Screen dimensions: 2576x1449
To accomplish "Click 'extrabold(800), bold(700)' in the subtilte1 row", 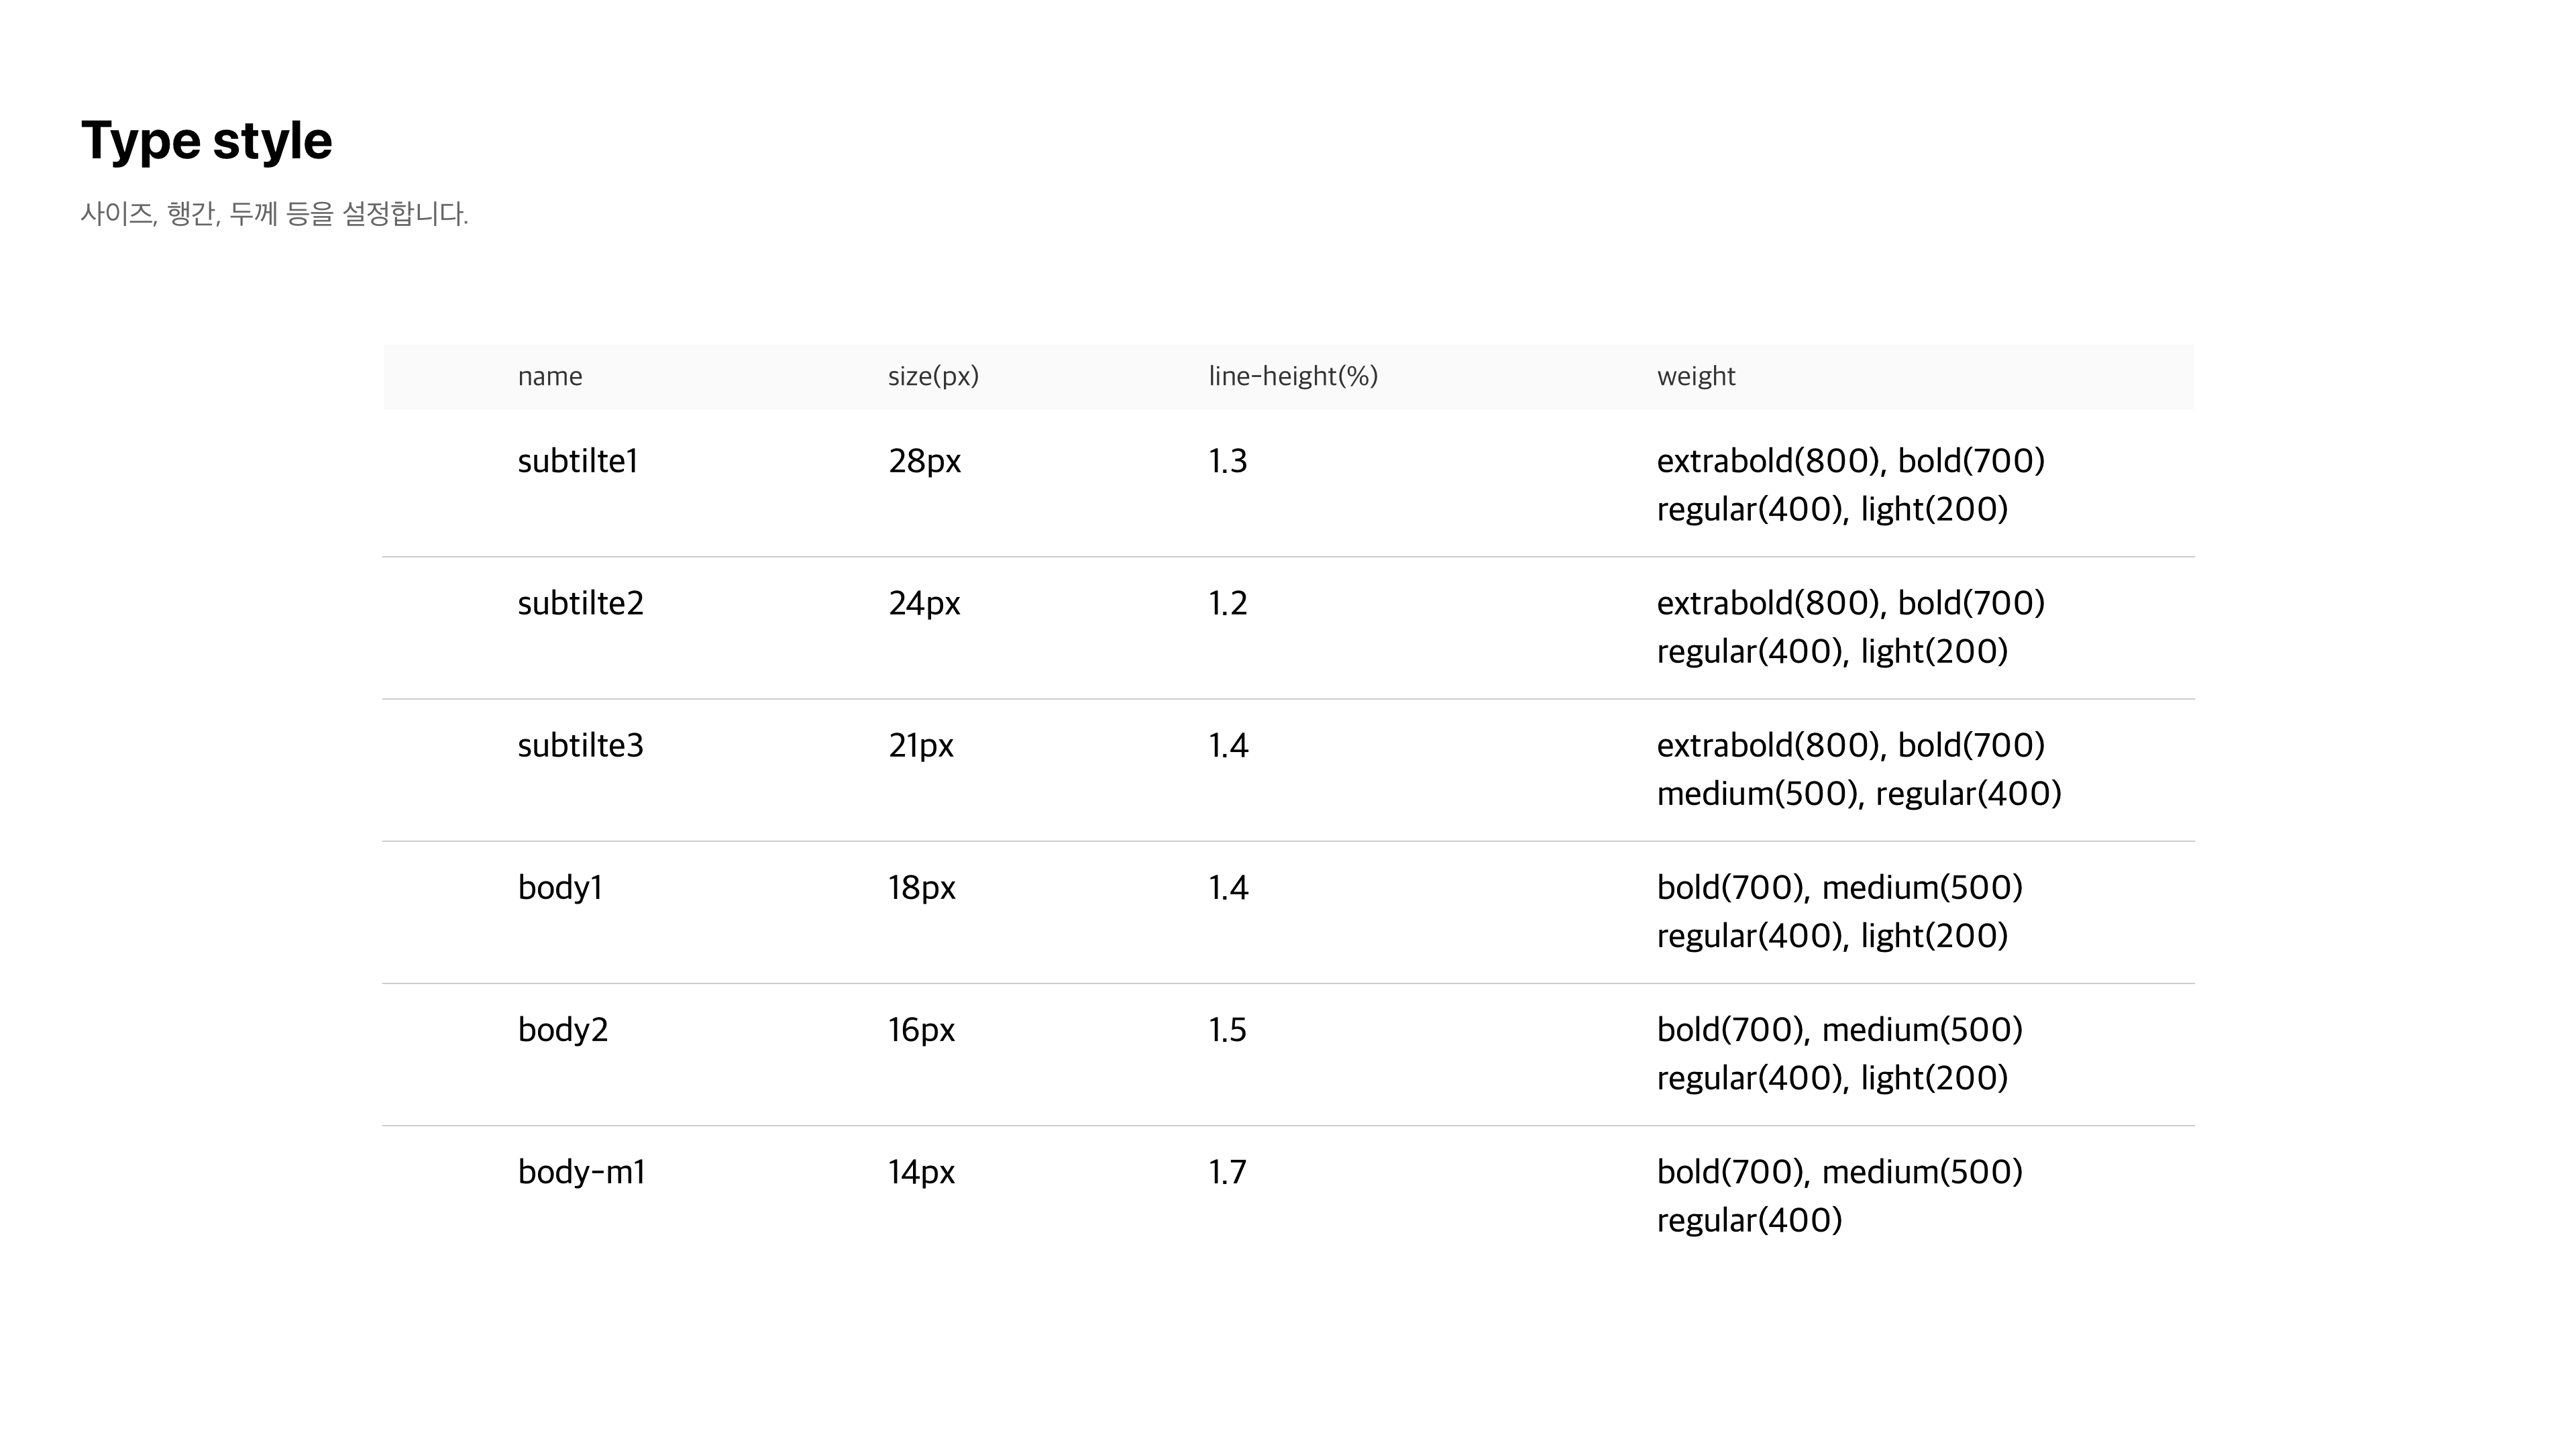I will tap(1851, 461).
